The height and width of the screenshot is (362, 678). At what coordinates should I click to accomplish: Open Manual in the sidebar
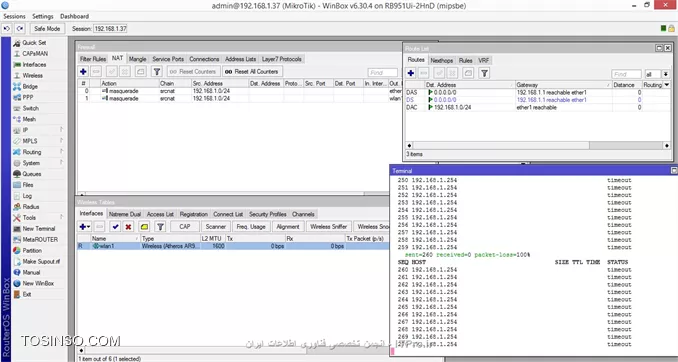(31, 272)
